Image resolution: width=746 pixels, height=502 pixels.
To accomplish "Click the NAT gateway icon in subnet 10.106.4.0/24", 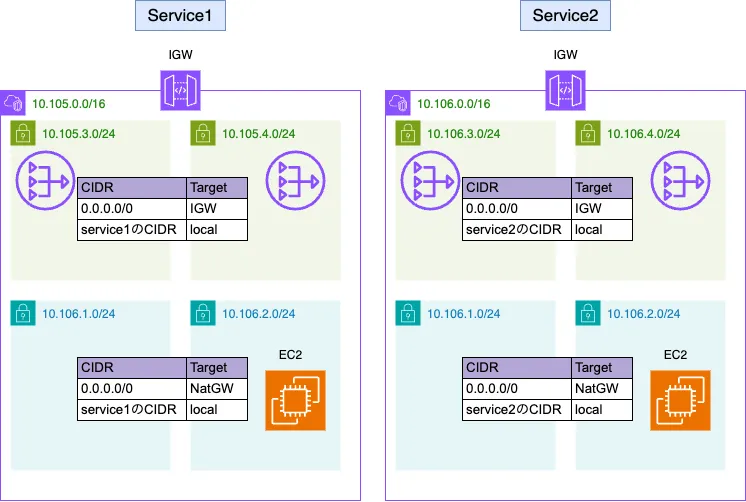I will pos(680,181).
